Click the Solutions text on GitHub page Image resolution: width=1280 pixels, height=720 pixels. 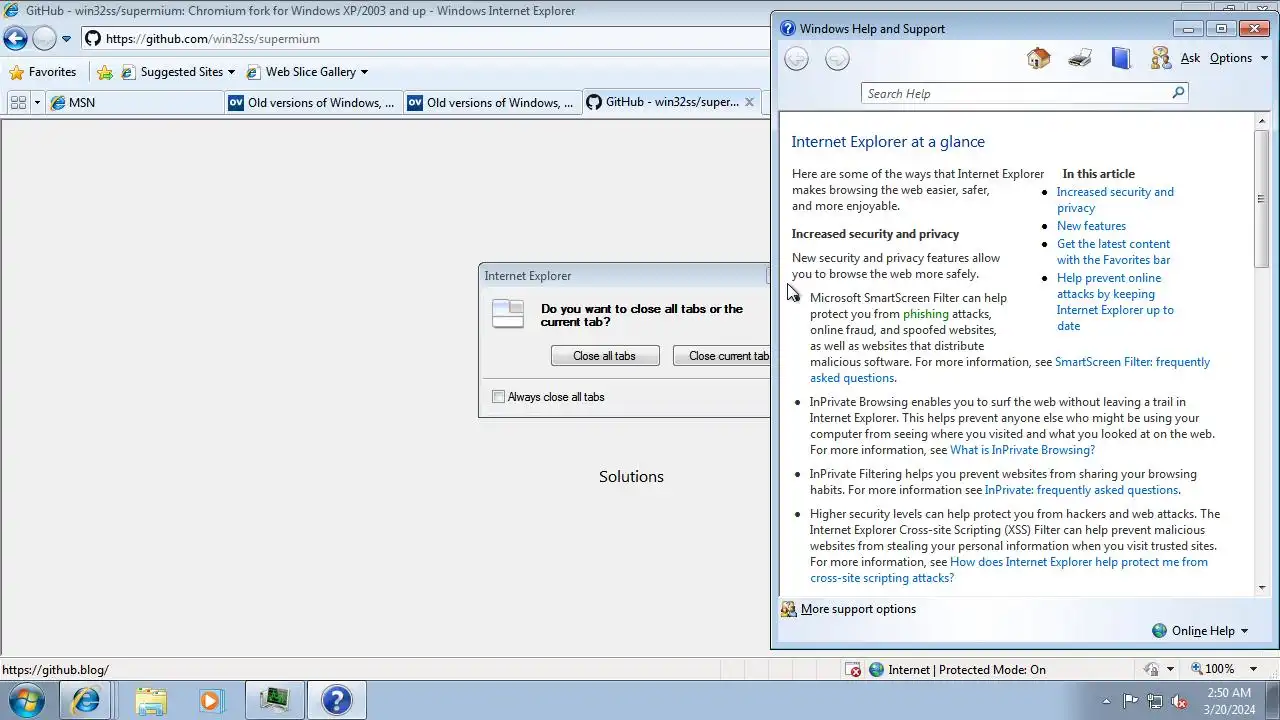631,477
